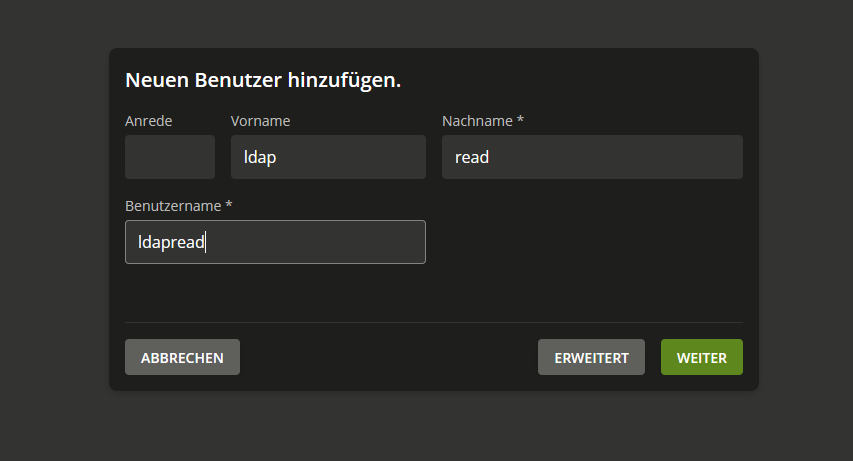
Task: Click the Anrede label
Action: point(149,121)
